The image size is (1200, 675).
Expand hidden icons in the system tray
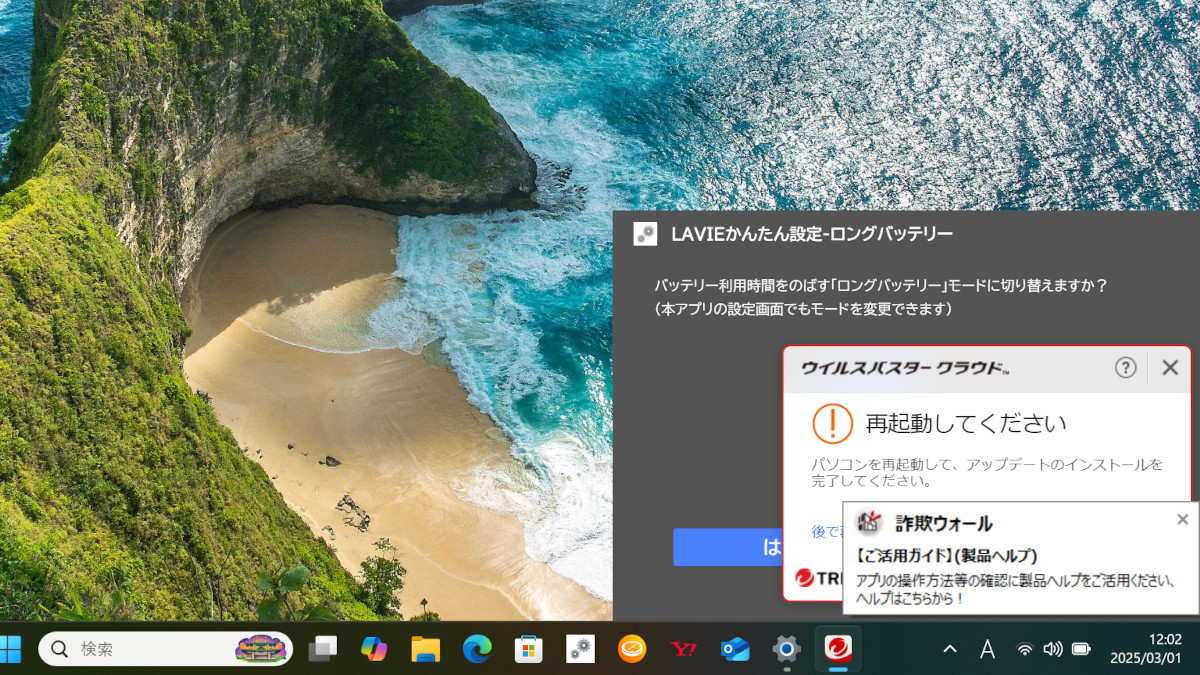tap(950, 648)
